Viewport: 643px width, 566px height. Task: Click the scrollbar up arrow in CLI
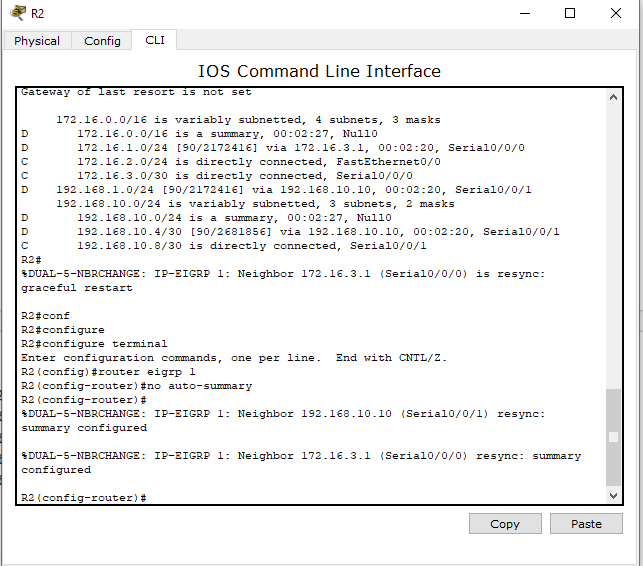click(613, 96)
